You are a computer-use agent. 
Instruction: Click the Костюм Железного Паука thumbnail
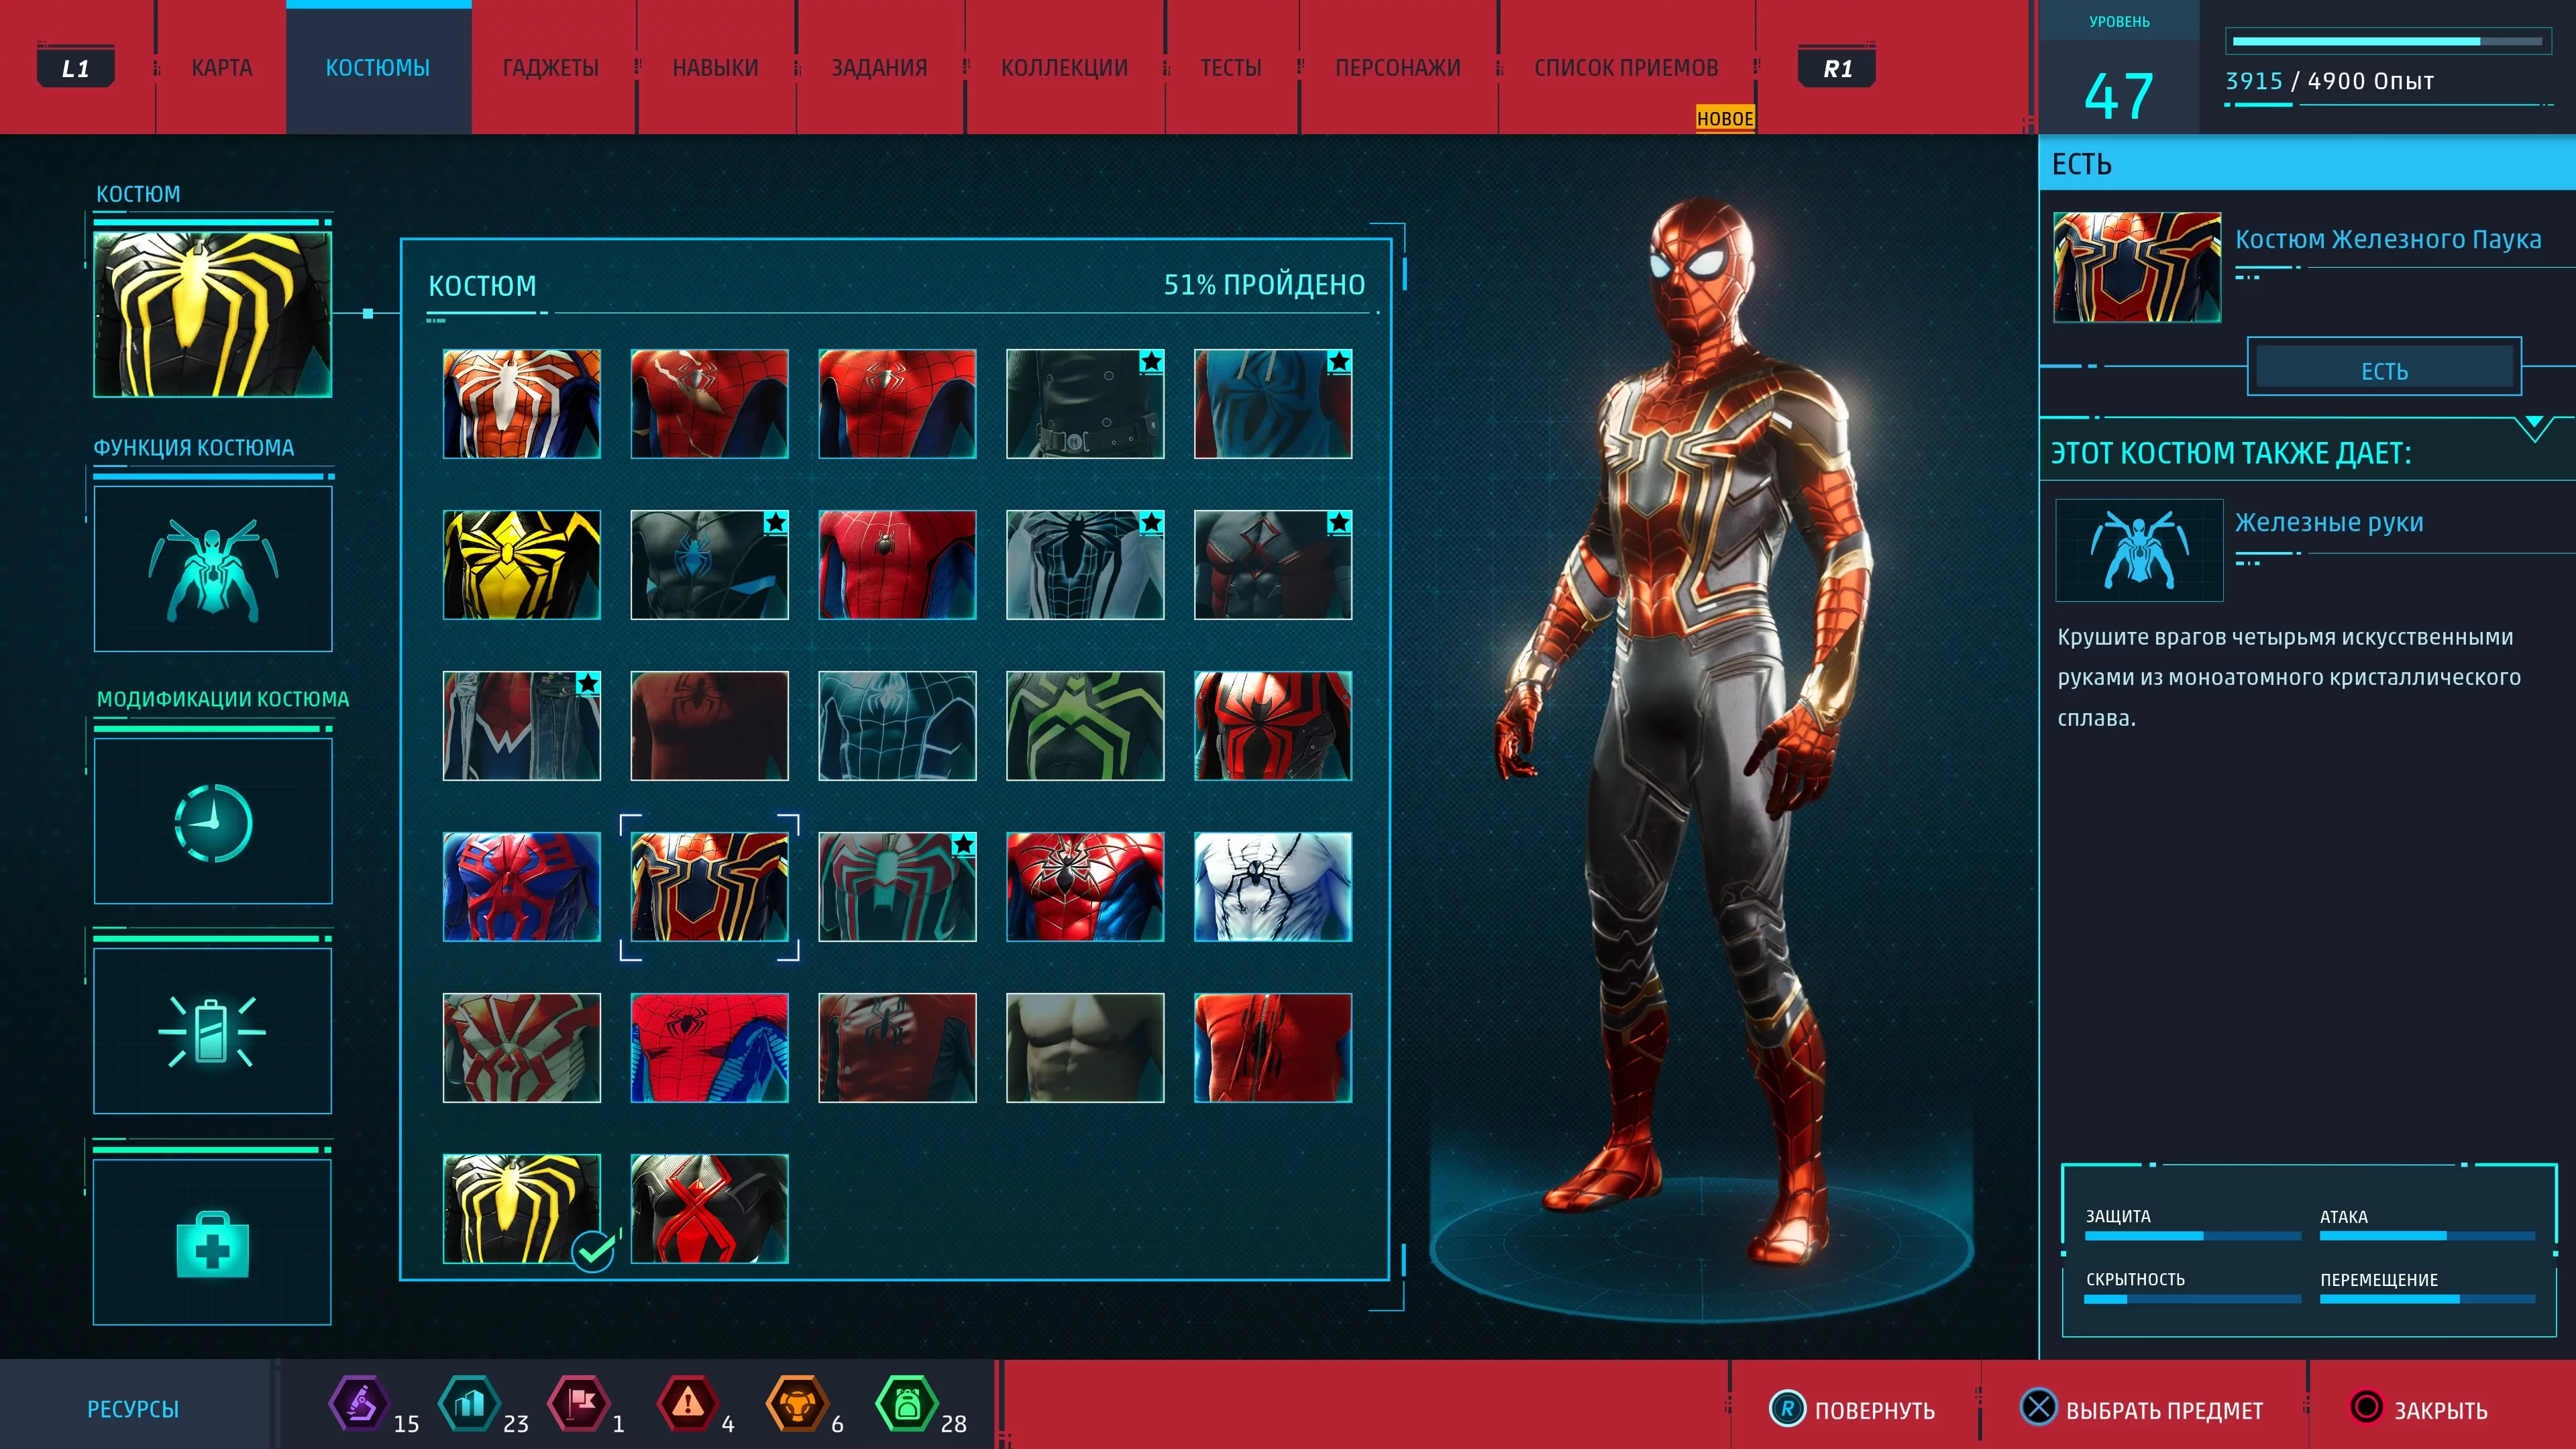coord(2137,267)
